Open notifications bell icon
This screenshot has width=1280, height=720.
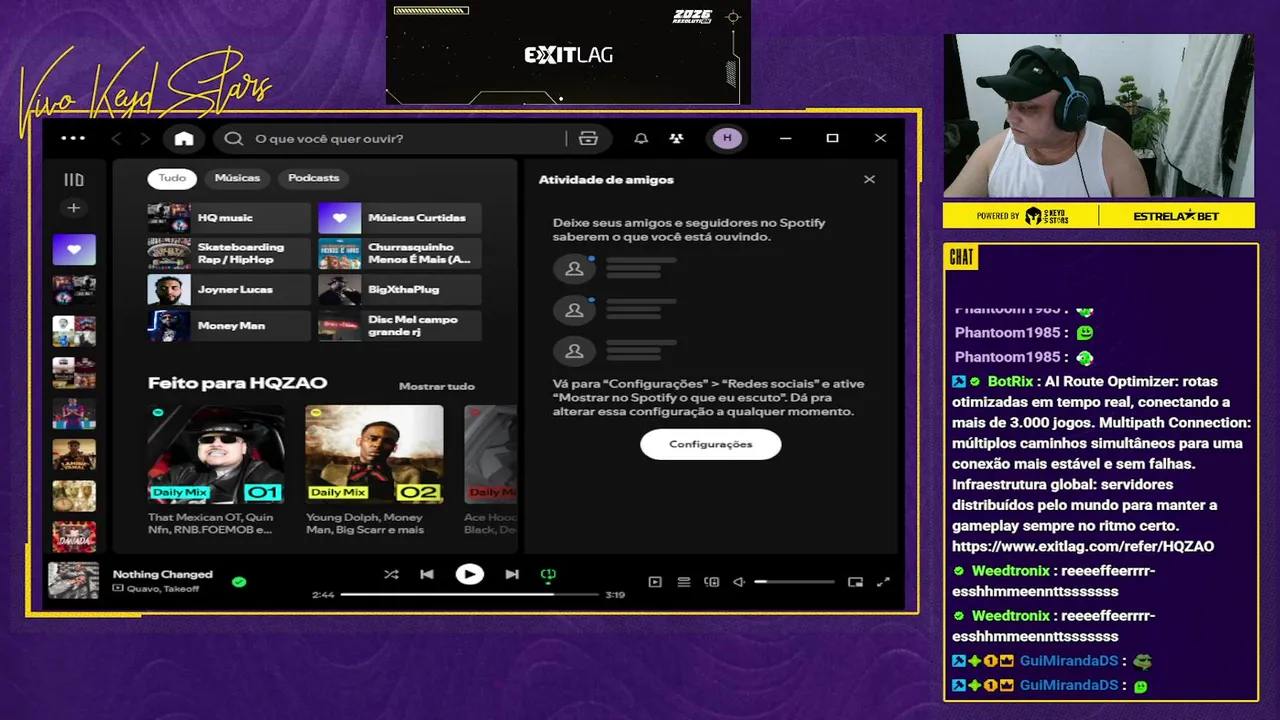641,139
